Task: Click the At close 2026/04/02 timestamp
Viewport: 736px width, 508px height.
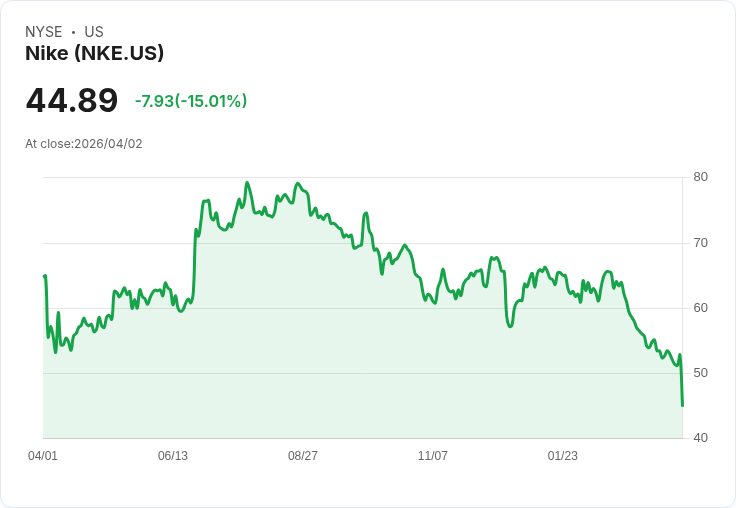Action: tap(84, 144)
